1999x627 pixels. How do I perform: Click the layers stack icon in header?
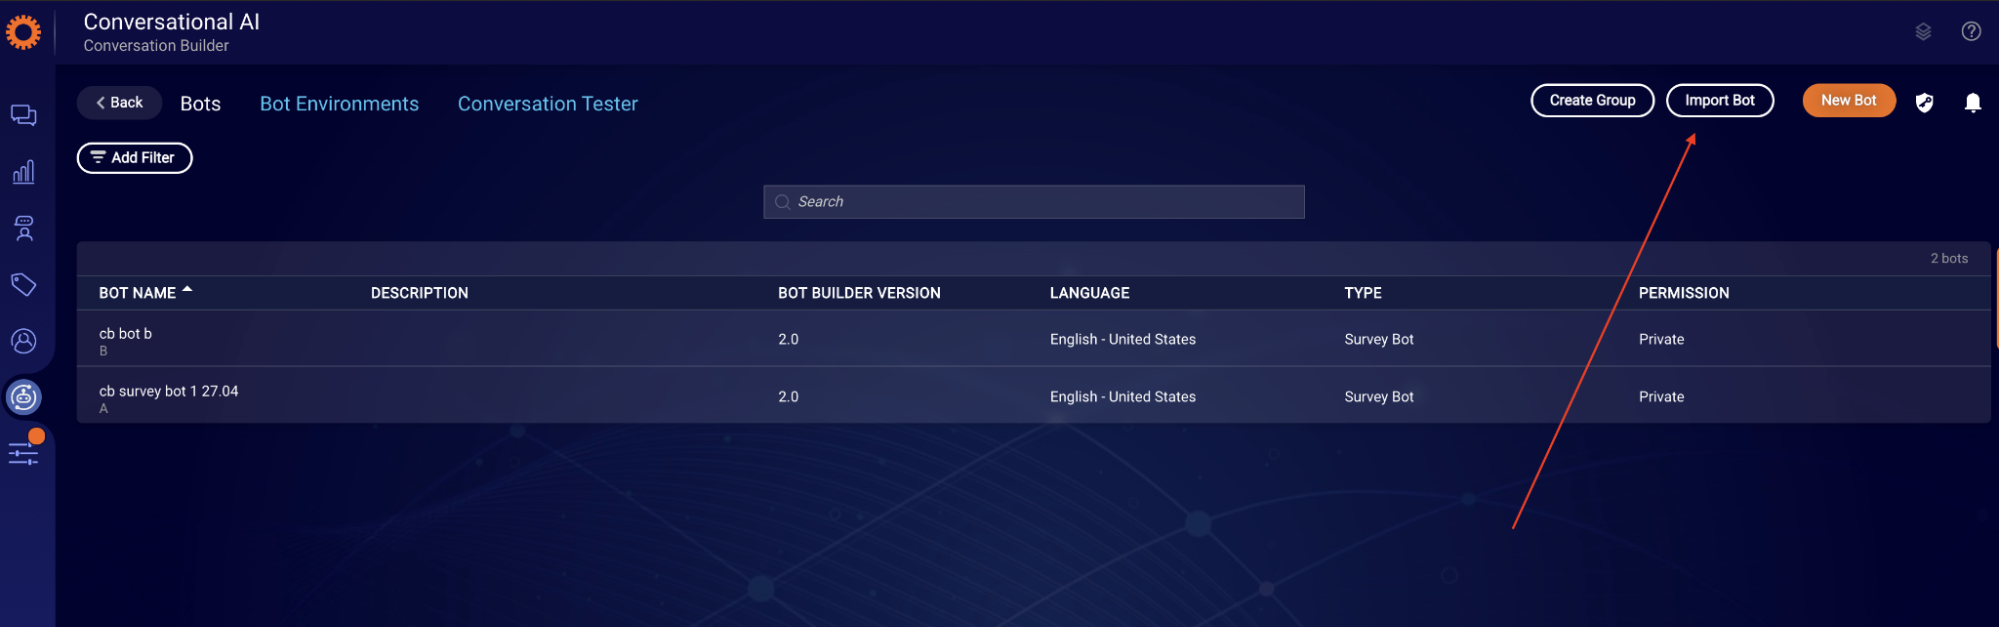click(1923, 32)
